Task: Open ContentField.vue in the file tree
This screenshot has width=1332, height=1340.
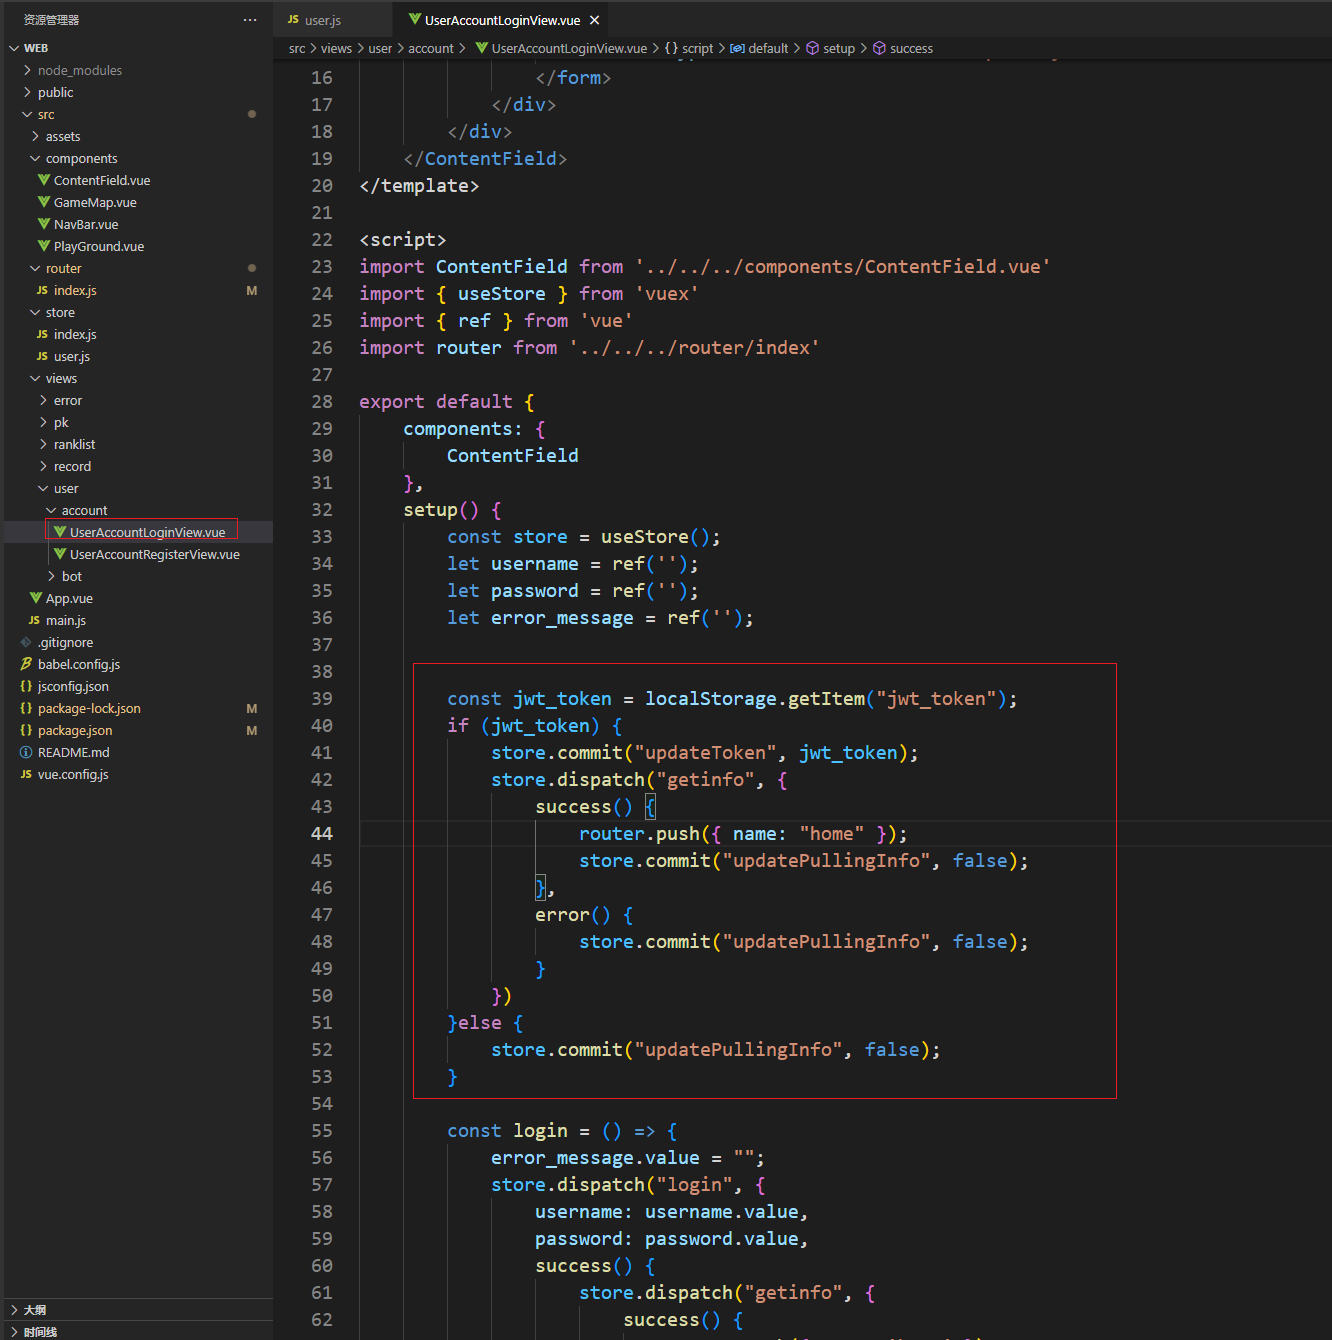Action: point(137,180)
